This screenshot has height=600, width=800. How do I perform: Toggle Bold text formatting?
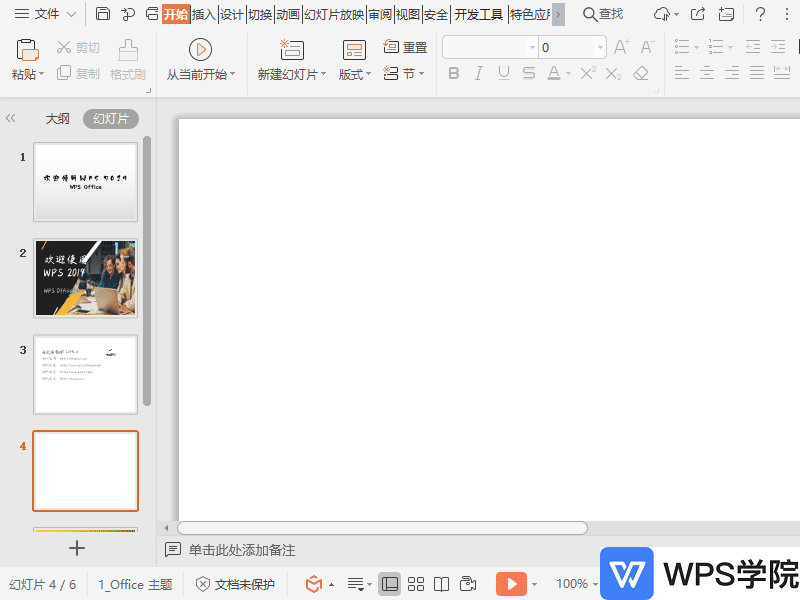click(x=454, y=73)
